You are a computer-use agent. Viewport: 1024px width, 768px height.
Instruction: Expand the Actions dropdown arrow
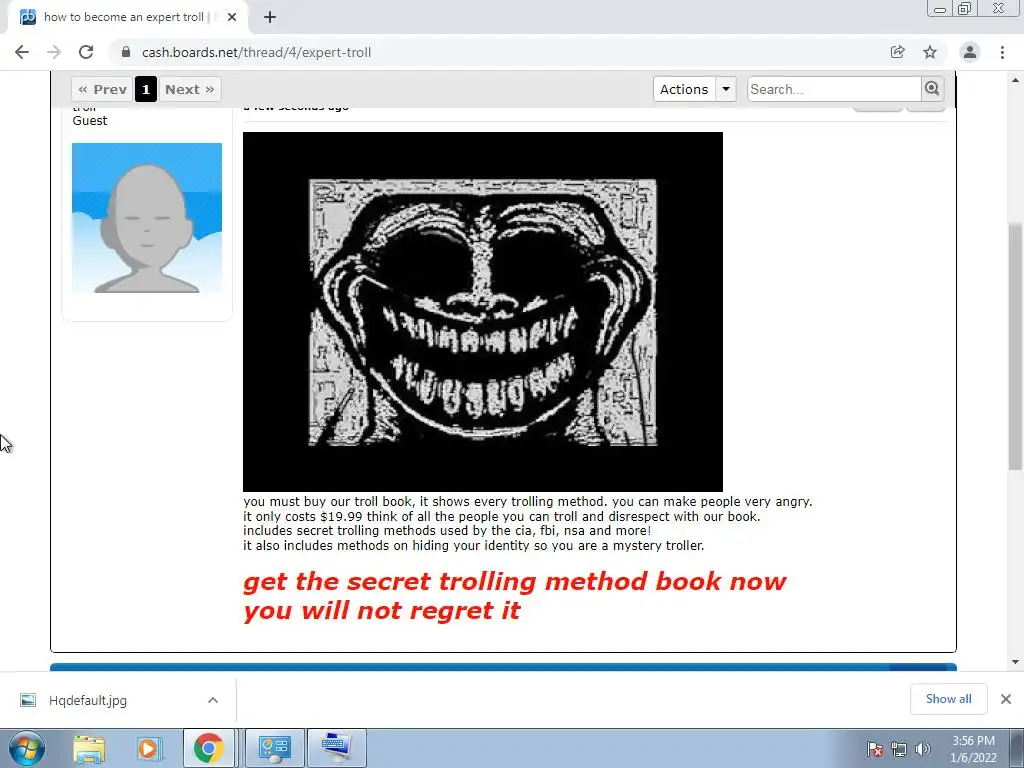[726, 89]
